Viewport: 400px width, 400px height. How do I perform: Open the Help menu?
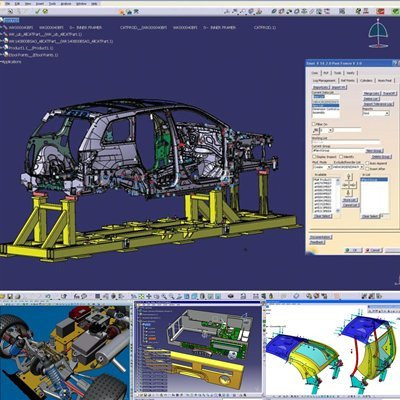(x=94, y=4)
